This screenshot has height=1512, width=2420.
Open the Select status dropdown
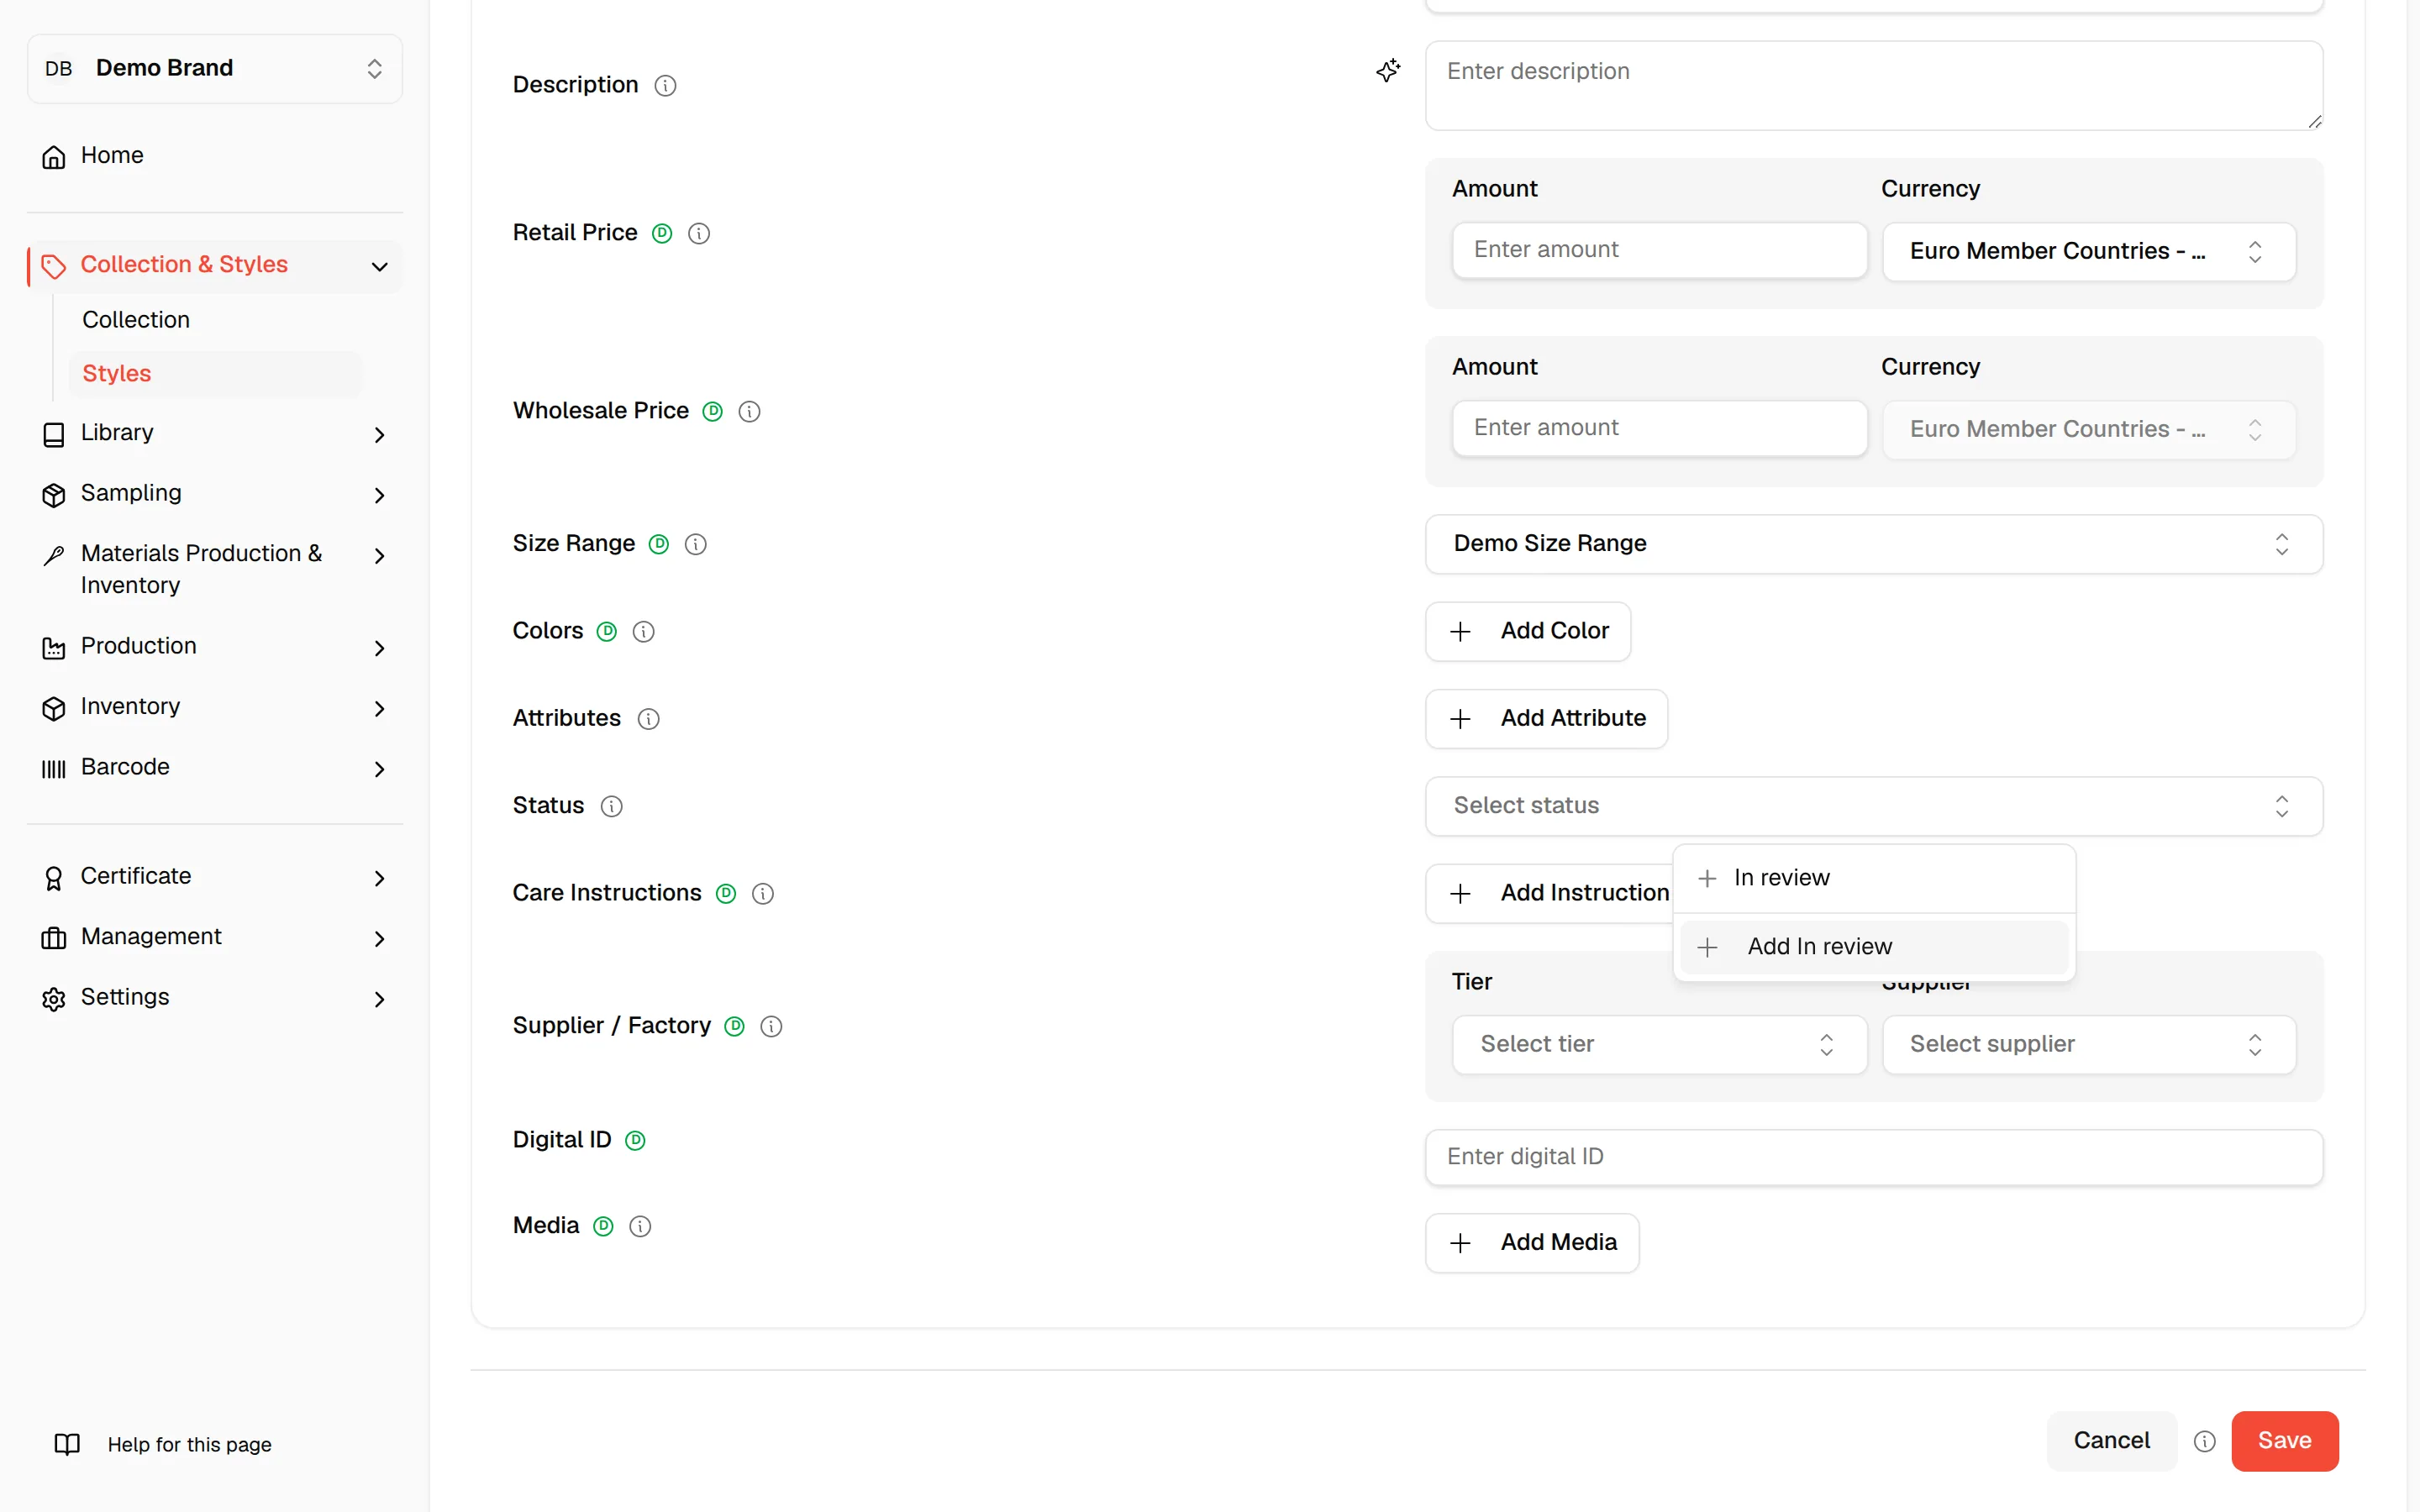tap(1873, 806)
